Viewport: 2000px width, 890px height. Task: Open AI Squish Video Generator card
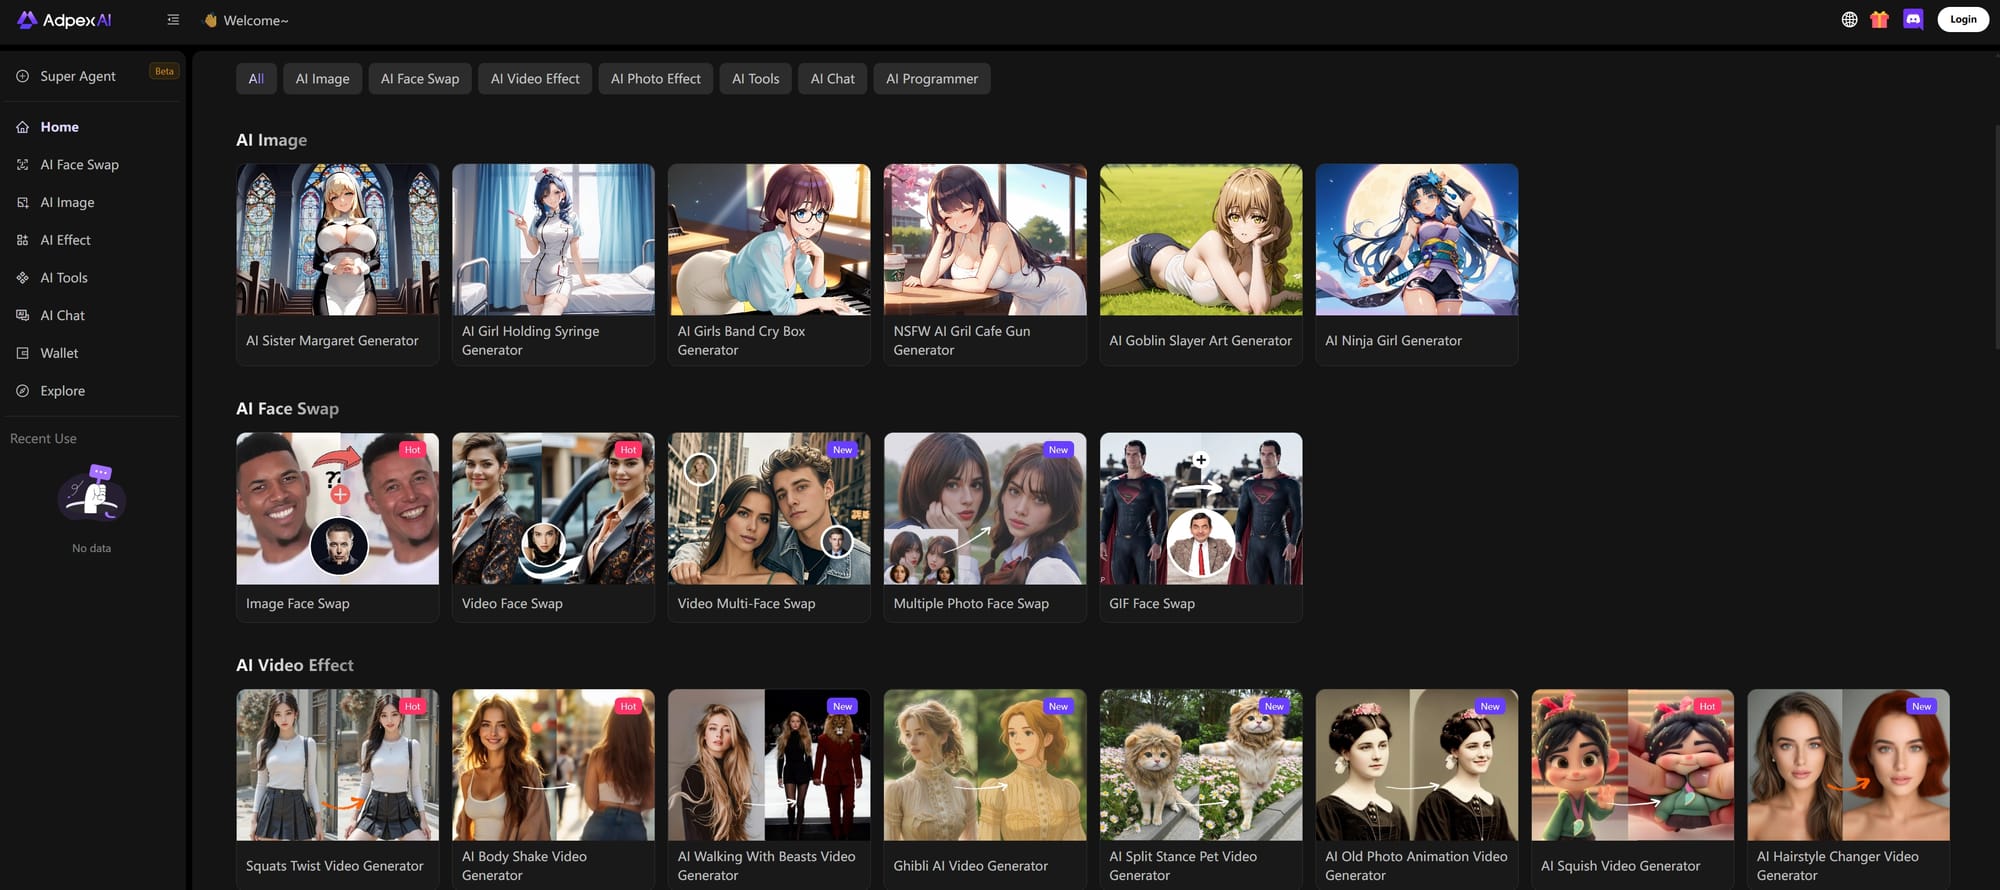1633,788
